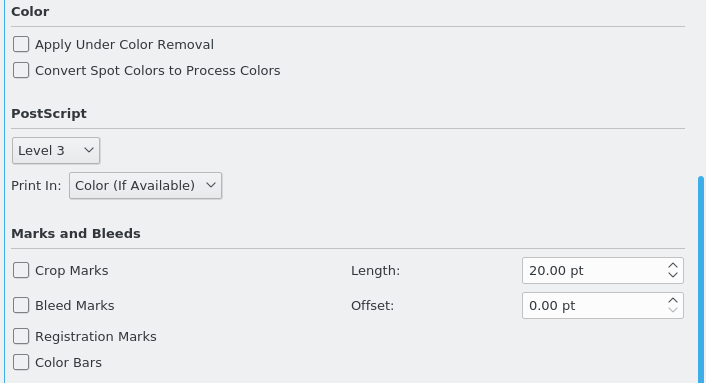Image resolution: width=706 pixels, height=383 pixels.
Task: Click the blue vertical scrollbar handle
Action: click(701, 279)
